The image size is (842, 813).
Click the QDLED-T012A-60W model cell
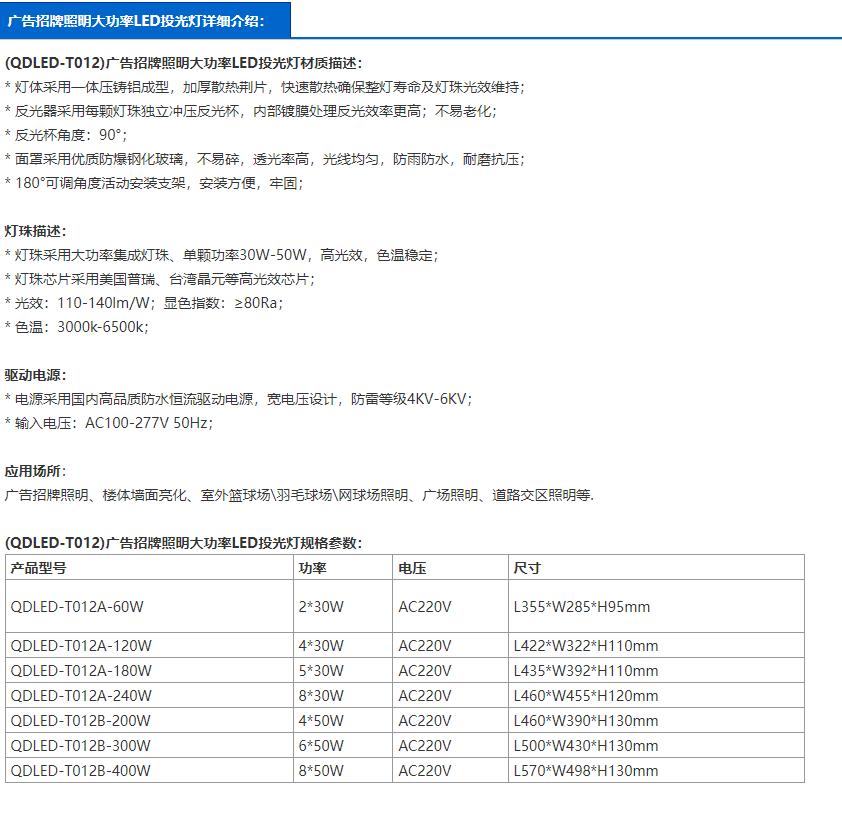coord(149,606)
